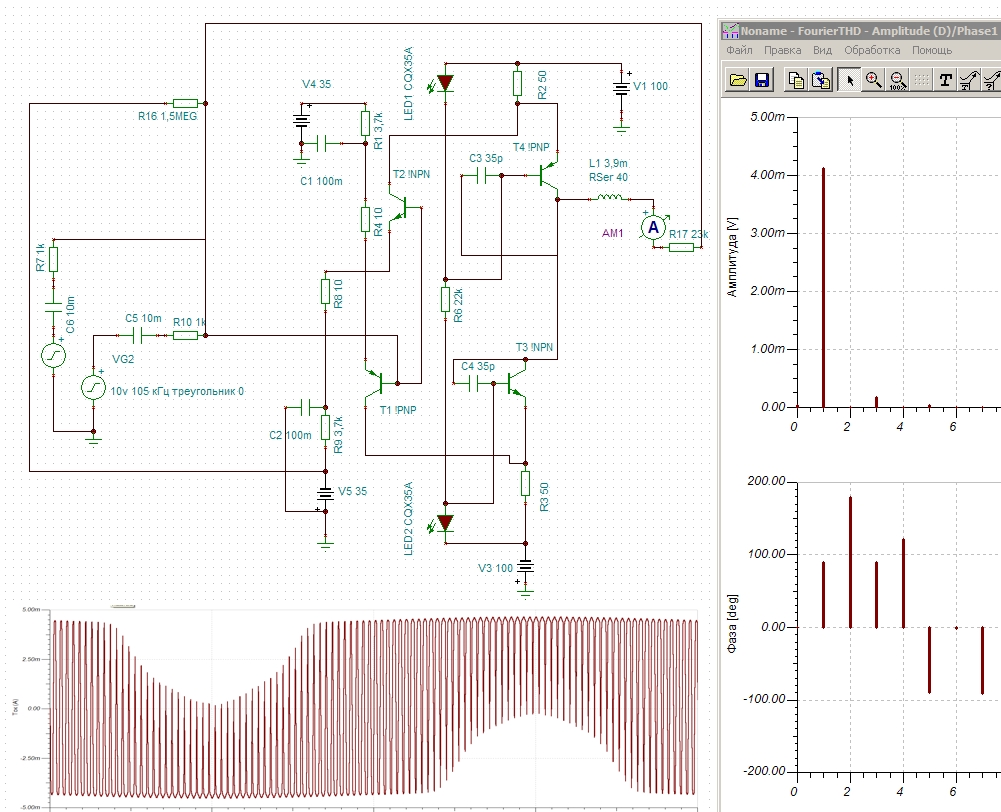Click the Open file folder icon
This screenshot has height=812, width=1001.
point(738,81)
